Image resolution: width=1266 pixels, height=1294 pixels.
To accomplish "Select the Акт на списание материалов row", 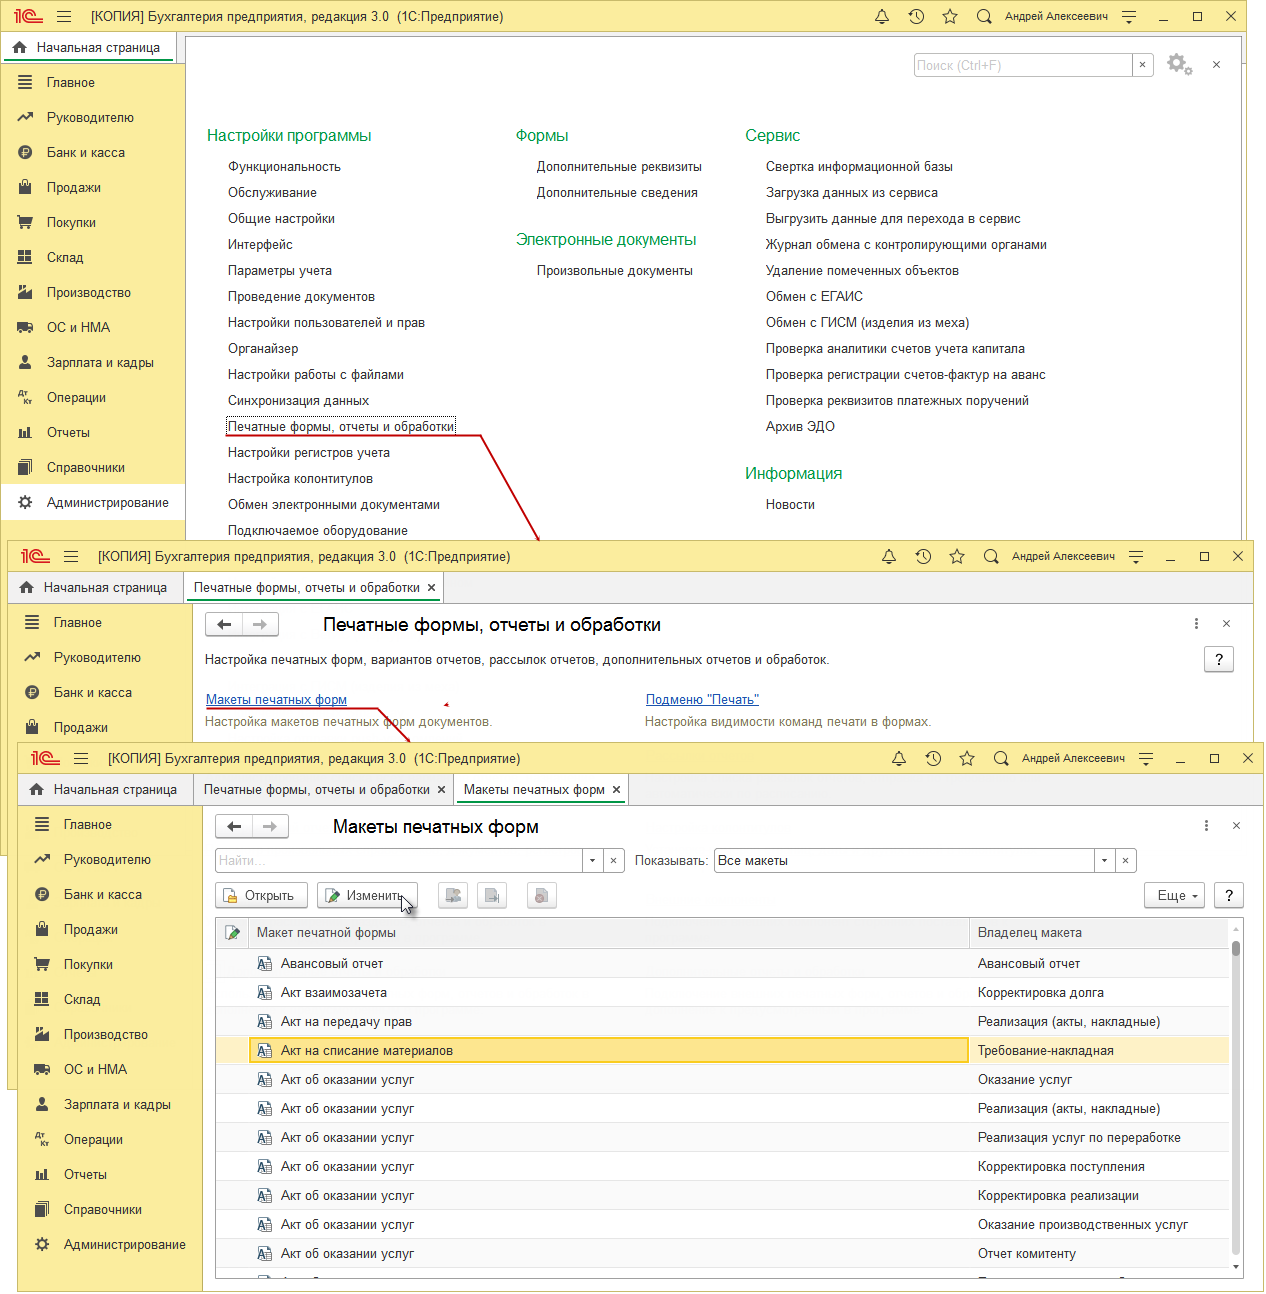I will click(x=722, y=1050).
